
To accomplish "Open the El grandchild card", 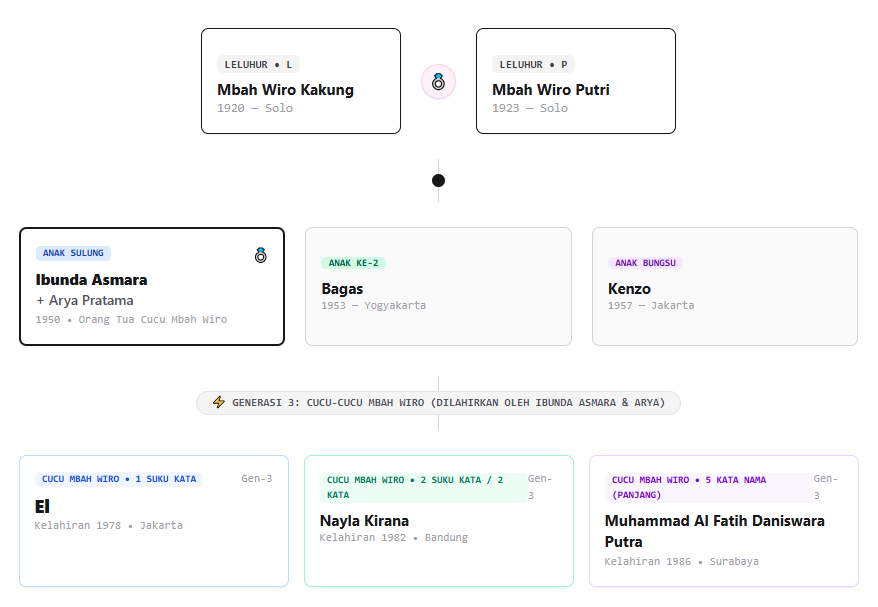I will click(x=154, y=521).
